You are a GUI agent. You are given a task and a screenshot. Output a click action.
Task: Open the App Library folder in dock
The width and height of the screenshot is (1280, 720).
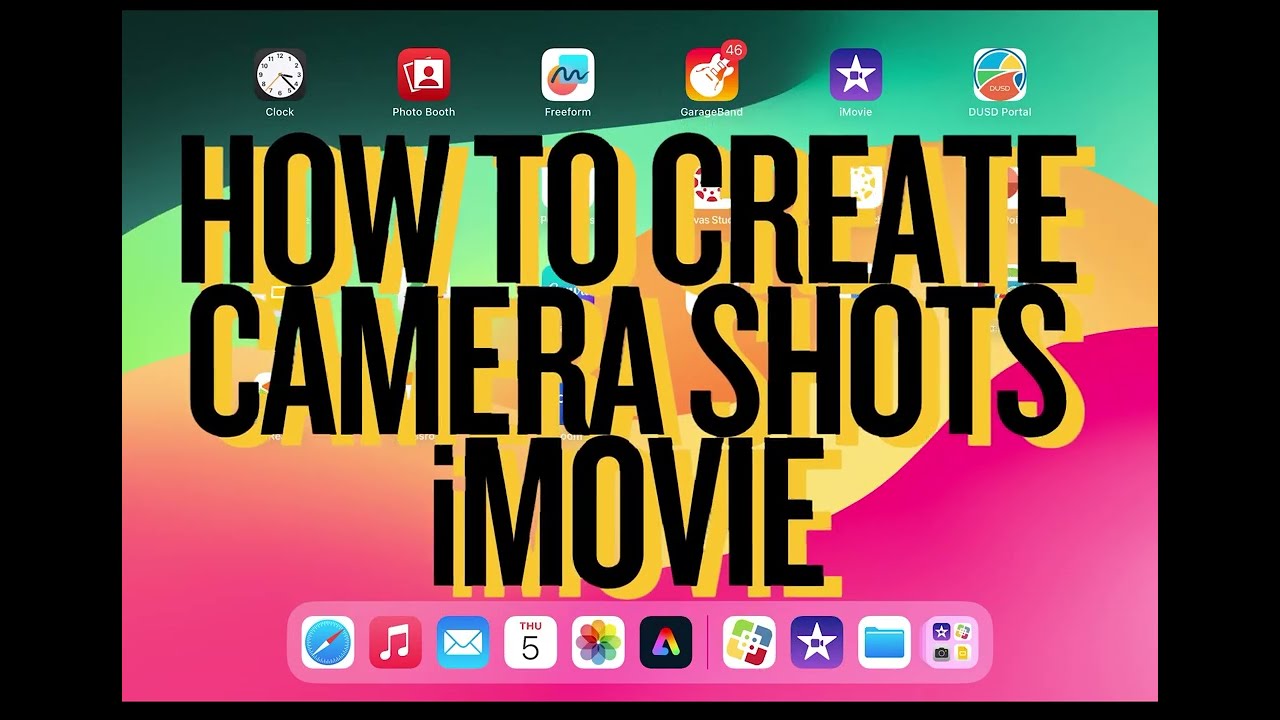click(952, 642)
